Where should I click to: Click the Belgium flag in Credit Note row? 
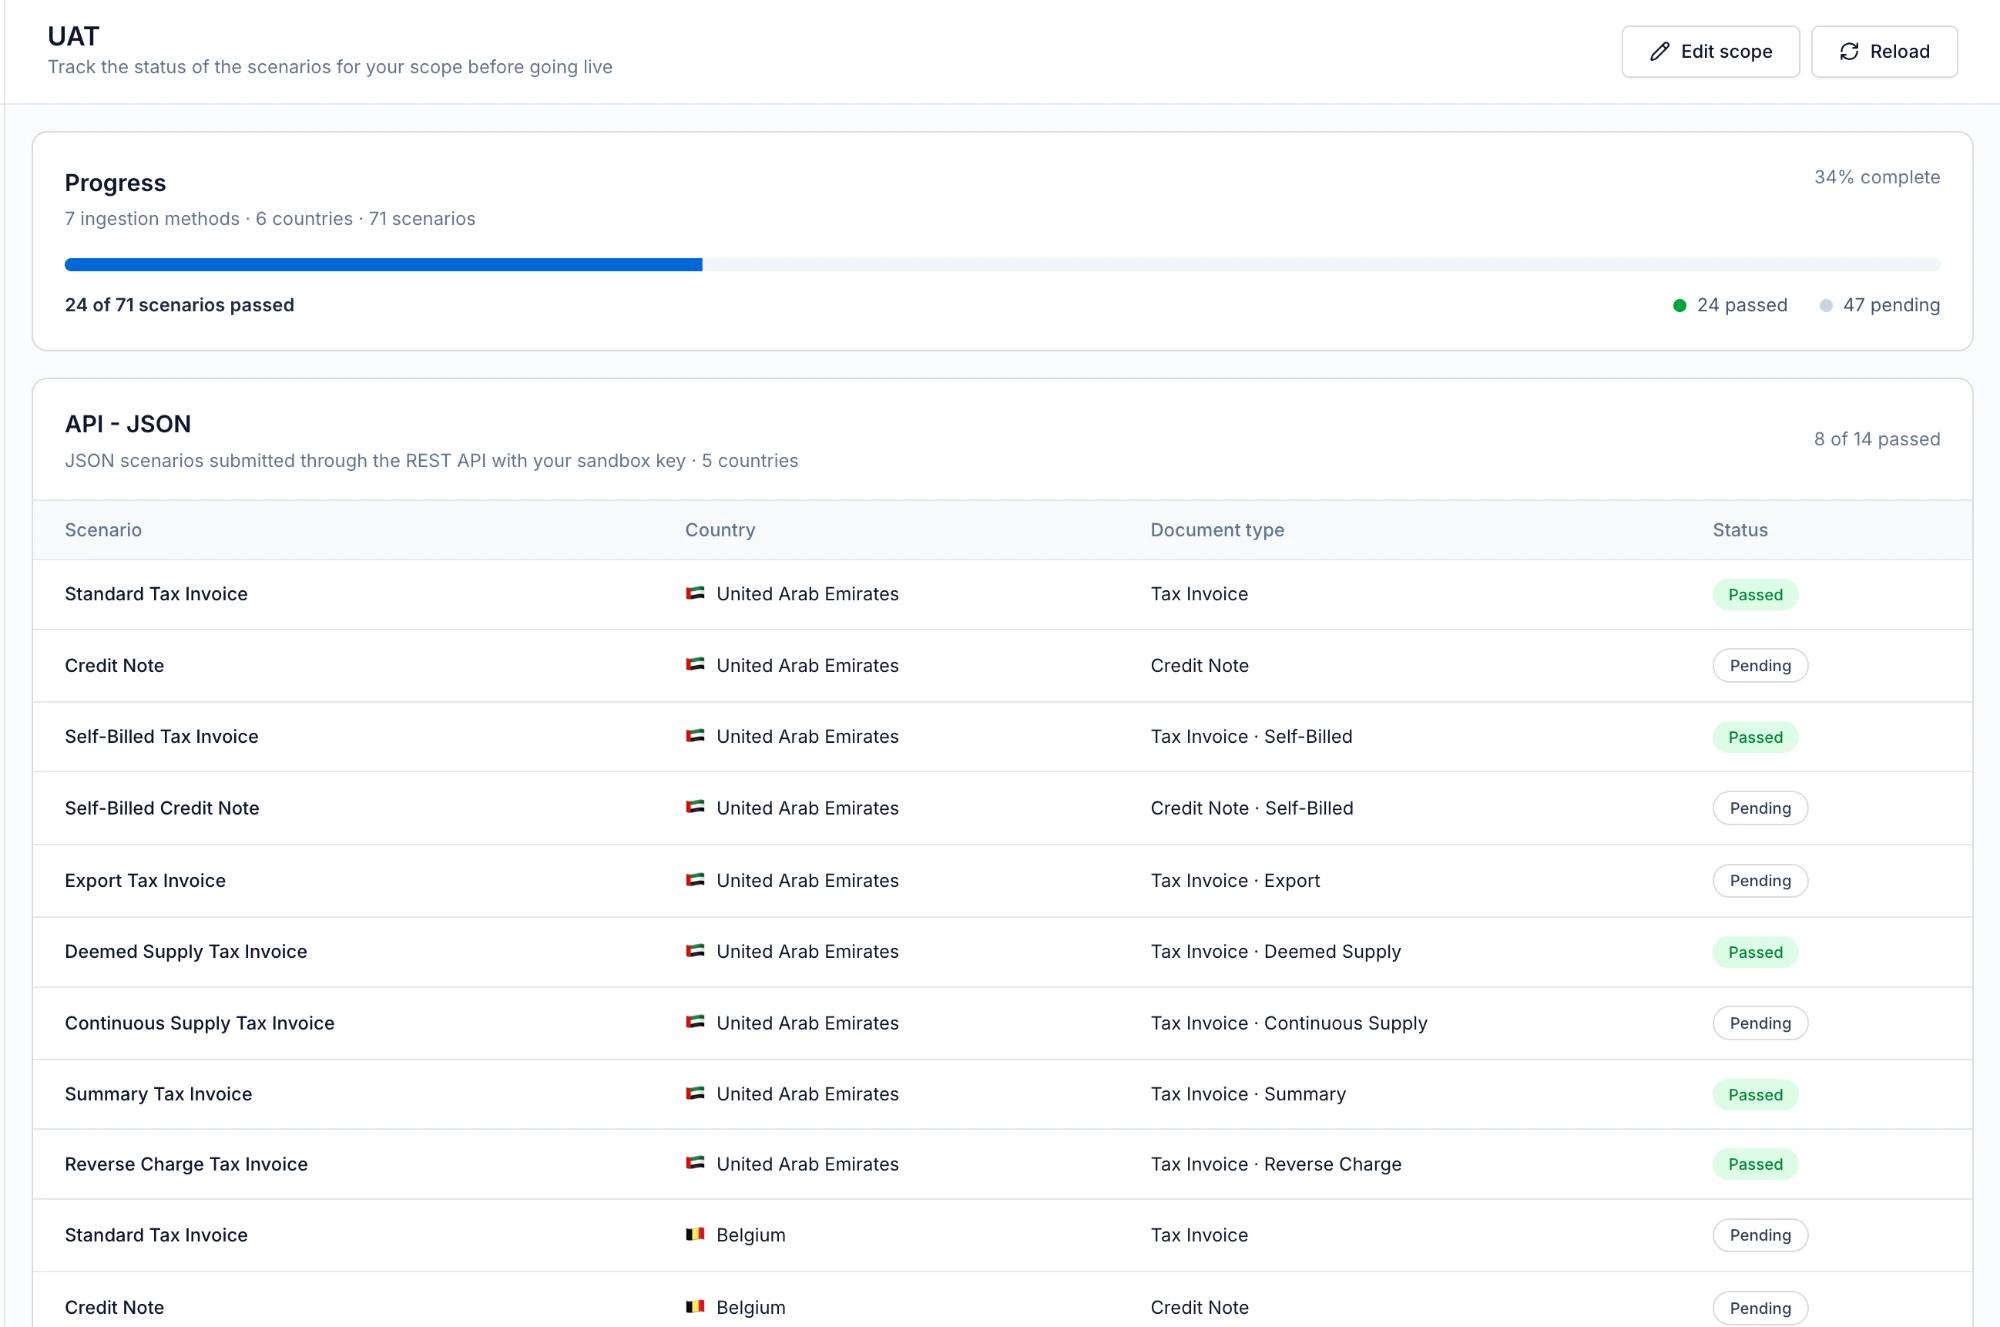(695, 1307)
